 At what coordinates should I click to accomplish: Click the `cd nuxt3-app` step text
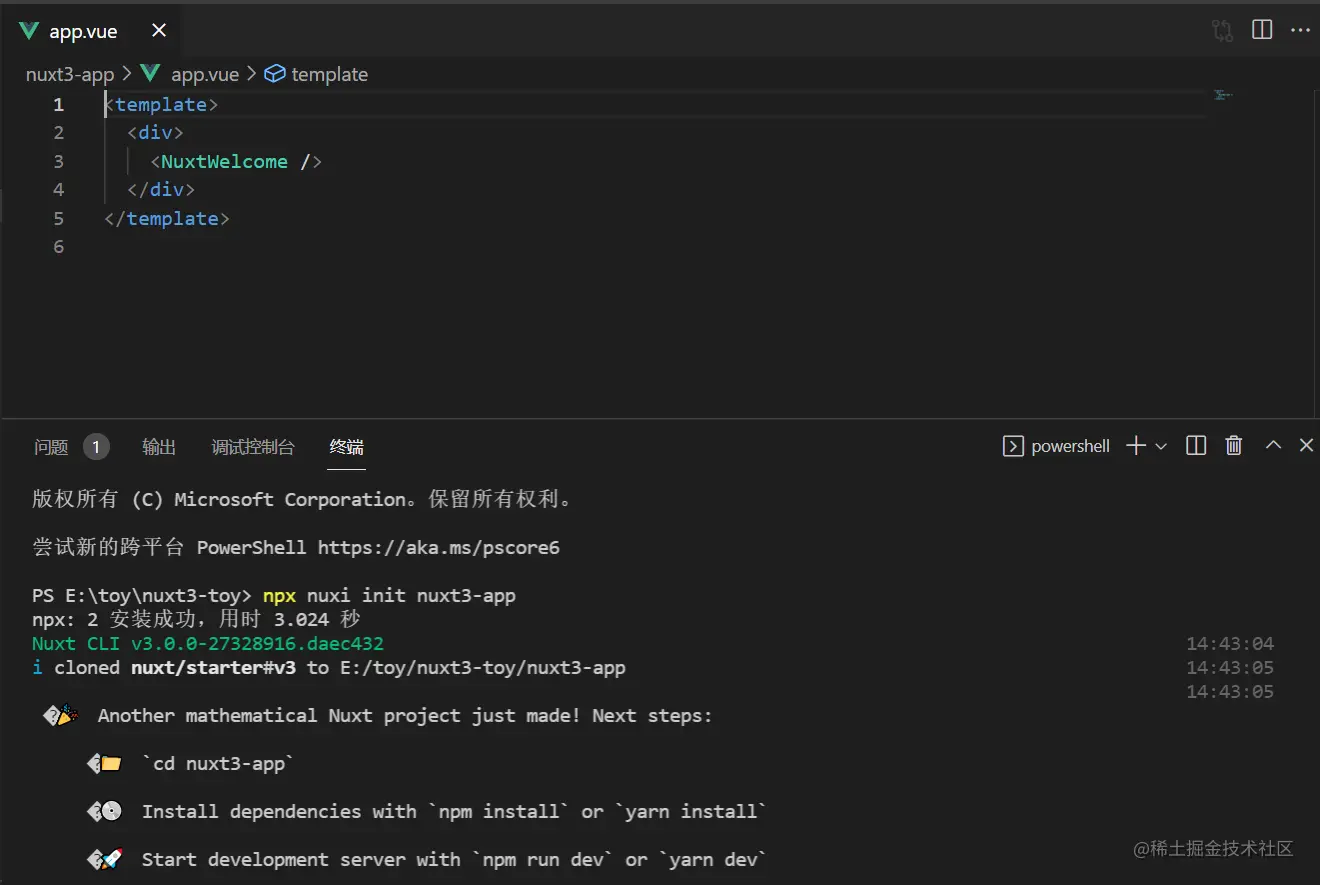click(218, 764)
